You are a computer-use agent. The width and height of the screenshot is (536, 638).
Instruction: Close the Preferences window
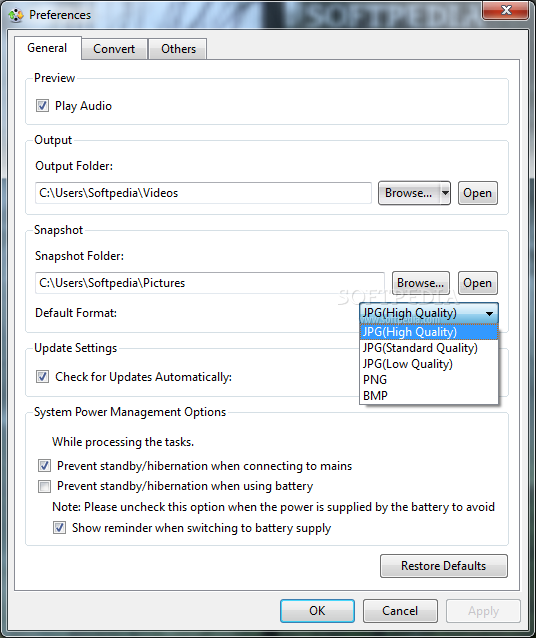pyautogui.click(x=506, y=10)
